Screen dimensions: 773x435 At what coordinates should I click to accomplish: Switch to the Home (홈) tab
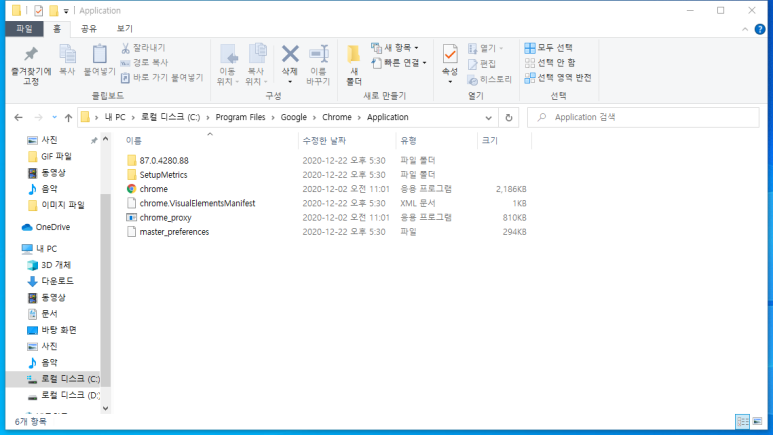click(57, 29)
